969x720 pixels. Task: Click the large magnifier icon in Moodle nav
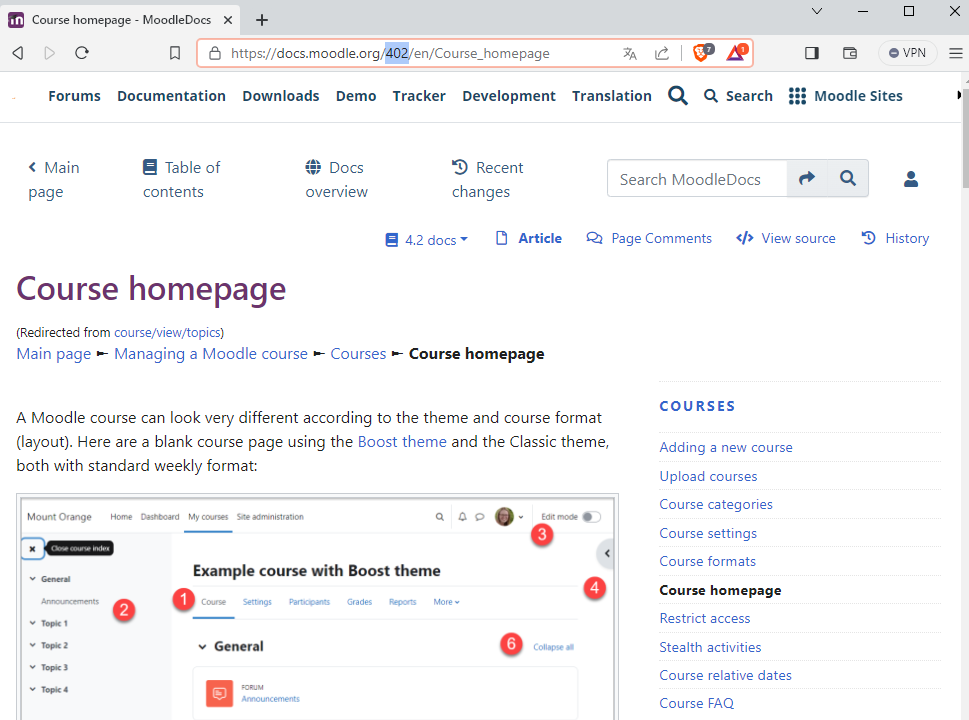tap(678, 96)
